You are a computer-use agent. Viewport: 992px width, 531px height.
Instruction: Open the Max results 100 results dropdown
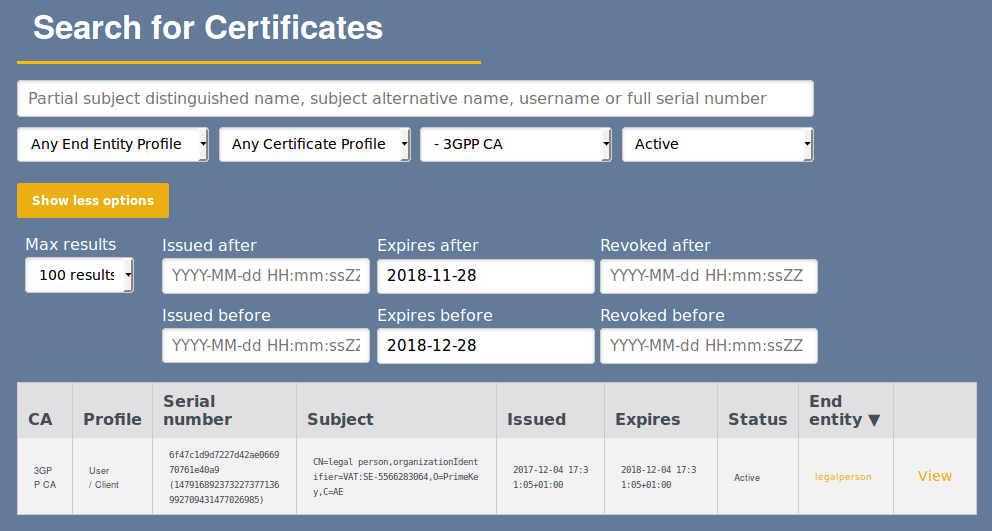click(79, 275)
